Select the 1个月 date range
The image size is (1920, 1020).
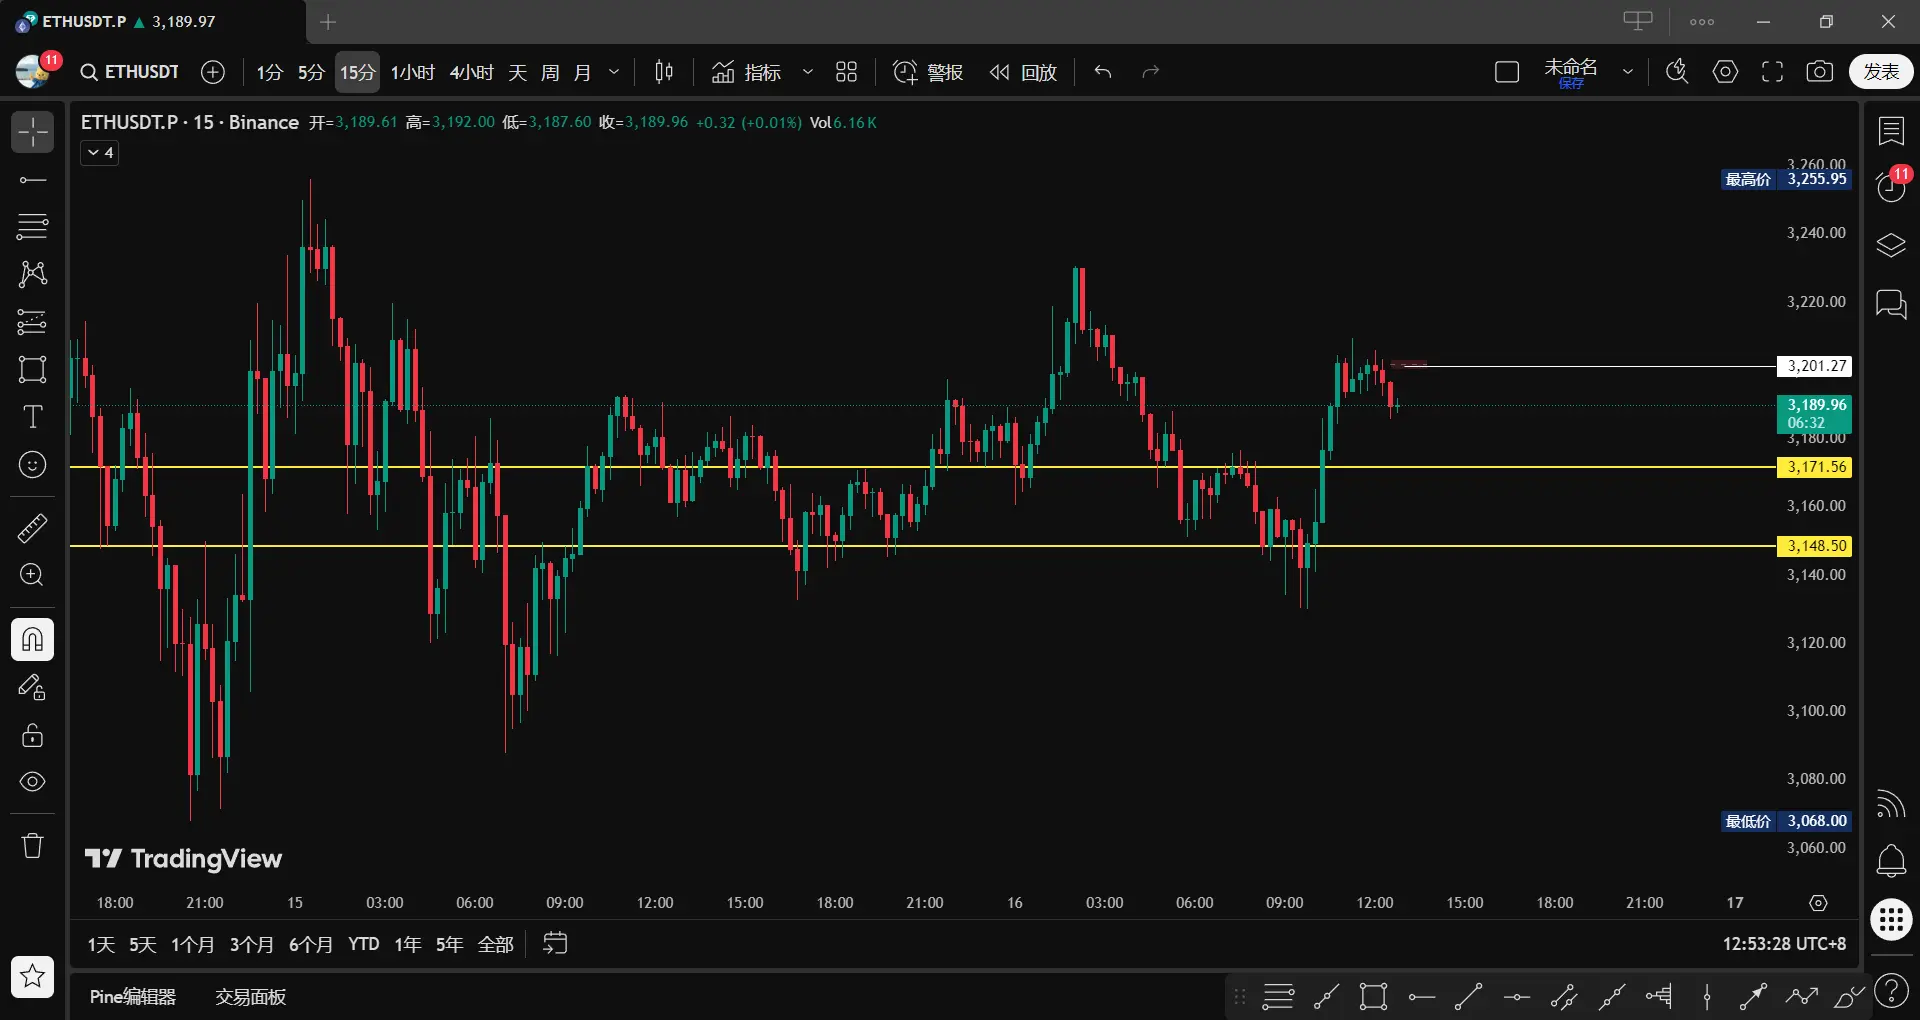193,944
